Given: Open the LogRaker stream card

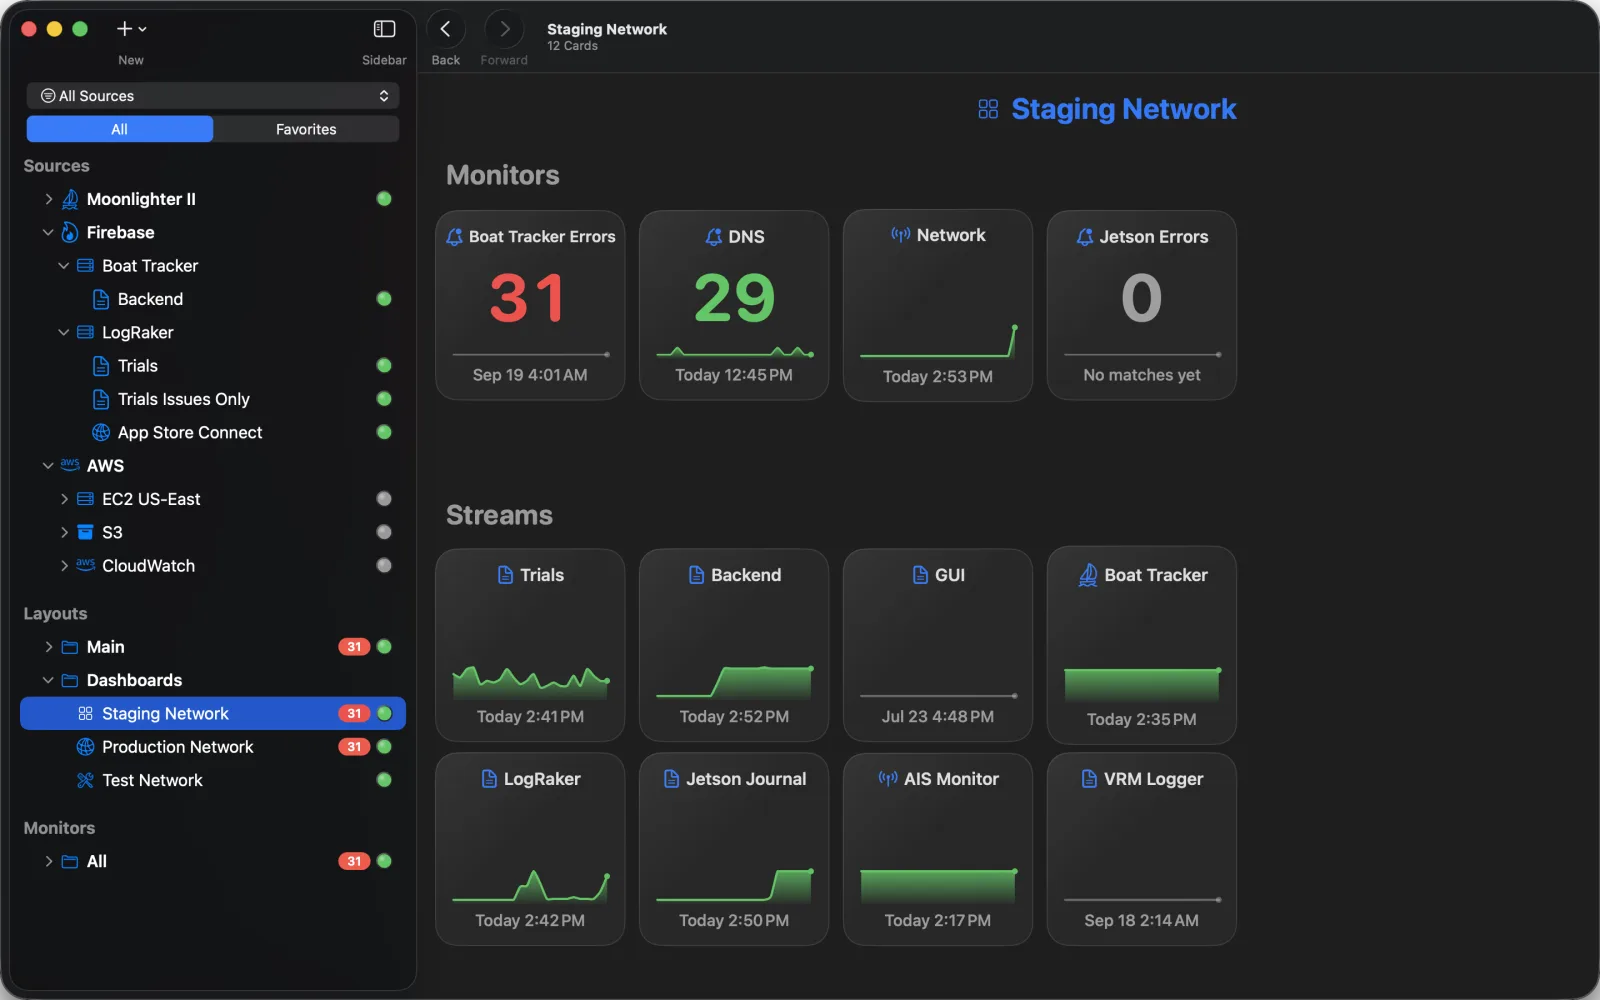Looking at the screenshot, I should pos(530,849).
